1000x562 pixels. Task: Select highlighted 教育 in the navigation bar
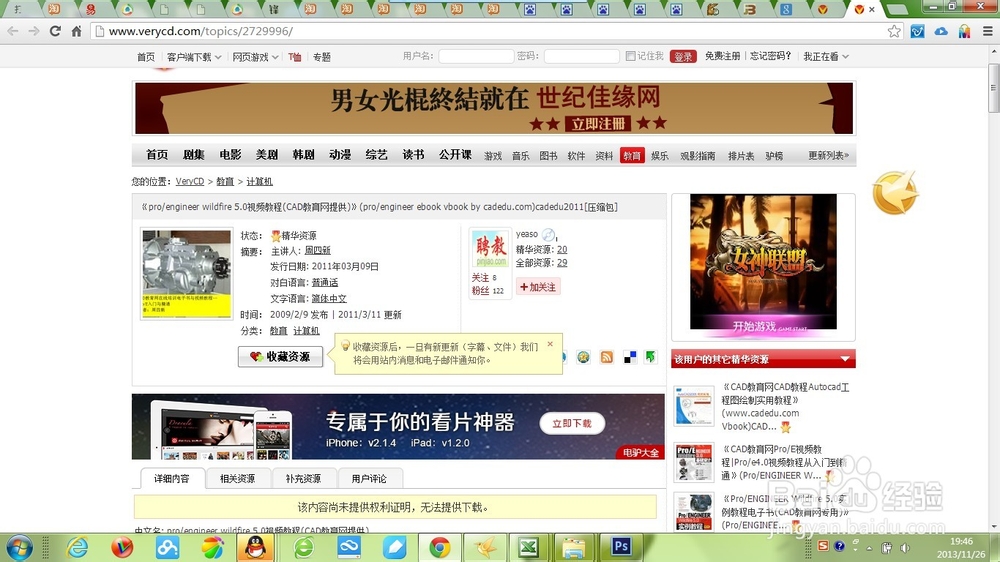pos(631,156)
